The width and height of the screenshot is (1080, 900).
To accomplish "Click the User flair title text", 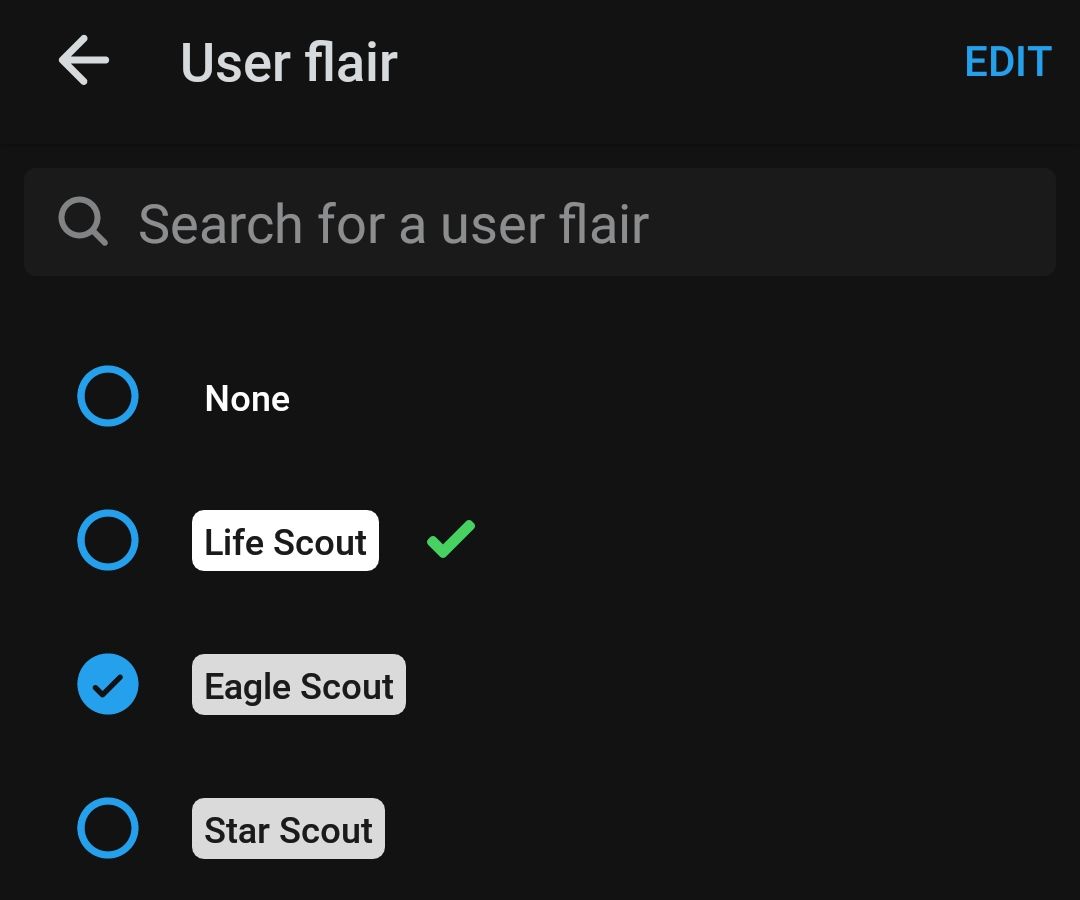I will coord(288,62).
